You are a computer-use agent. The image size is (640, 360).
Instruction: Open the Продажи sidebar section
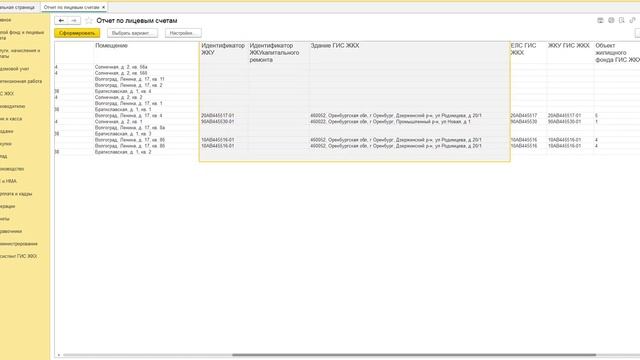pos(7,131)
